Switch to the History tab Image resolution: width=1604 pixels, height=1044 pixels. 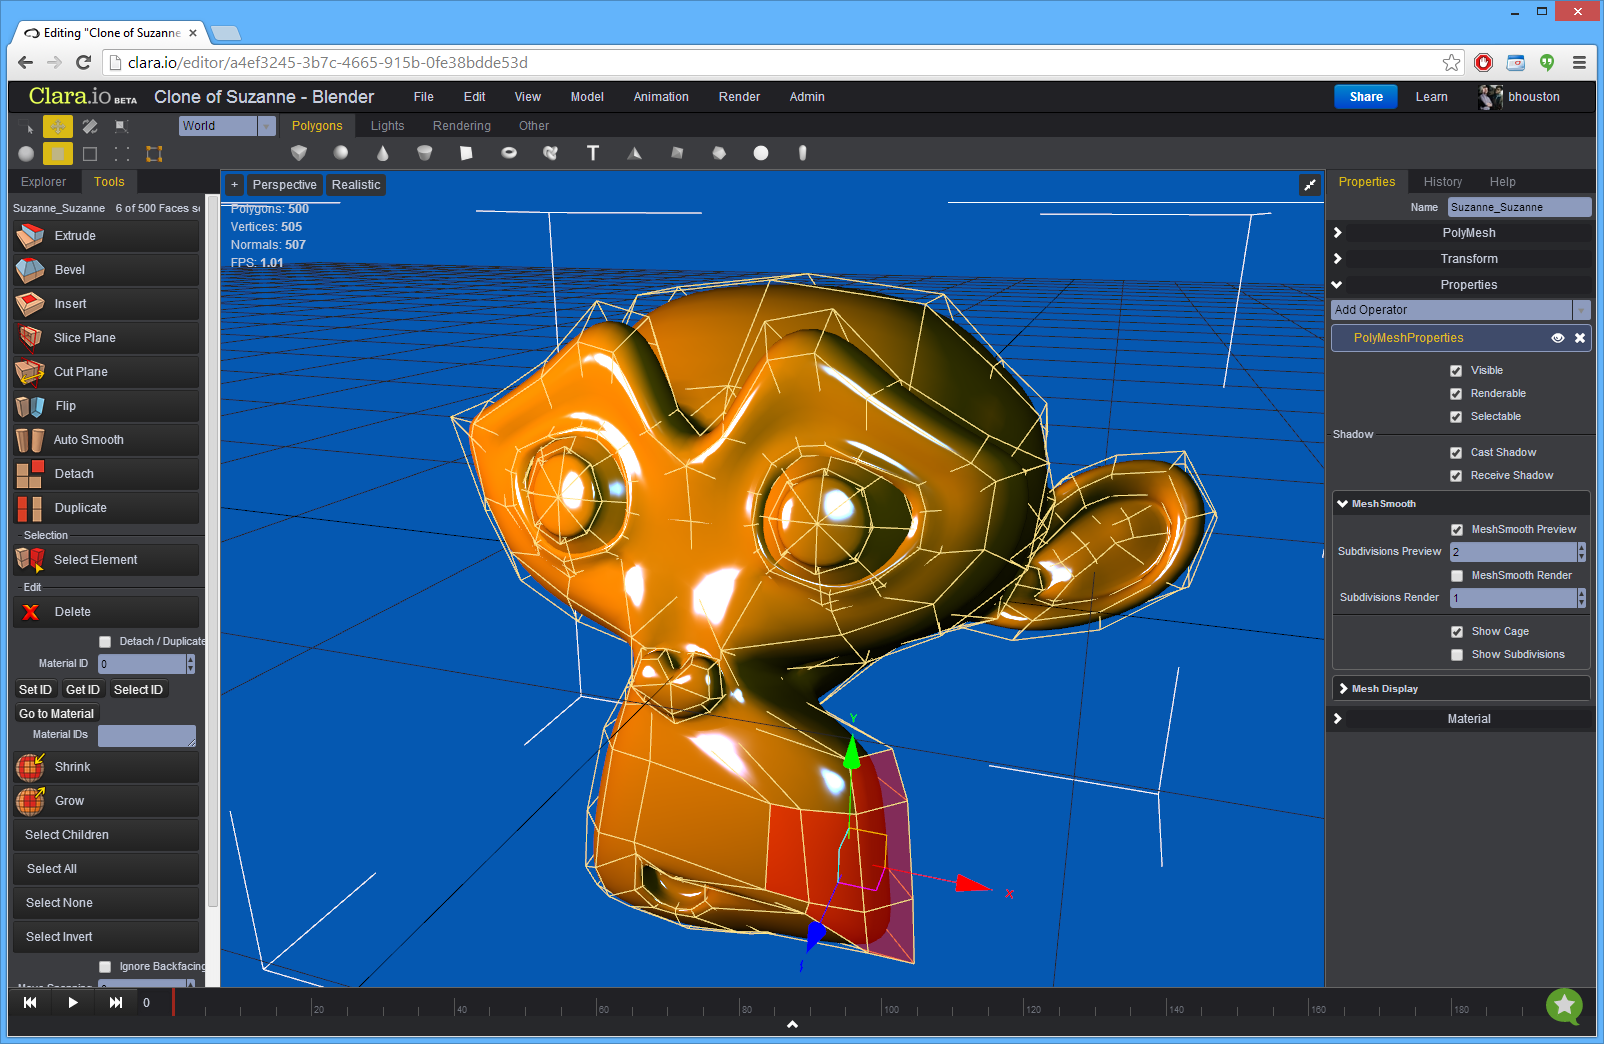pyautogui.click(x=1442, y=181)
